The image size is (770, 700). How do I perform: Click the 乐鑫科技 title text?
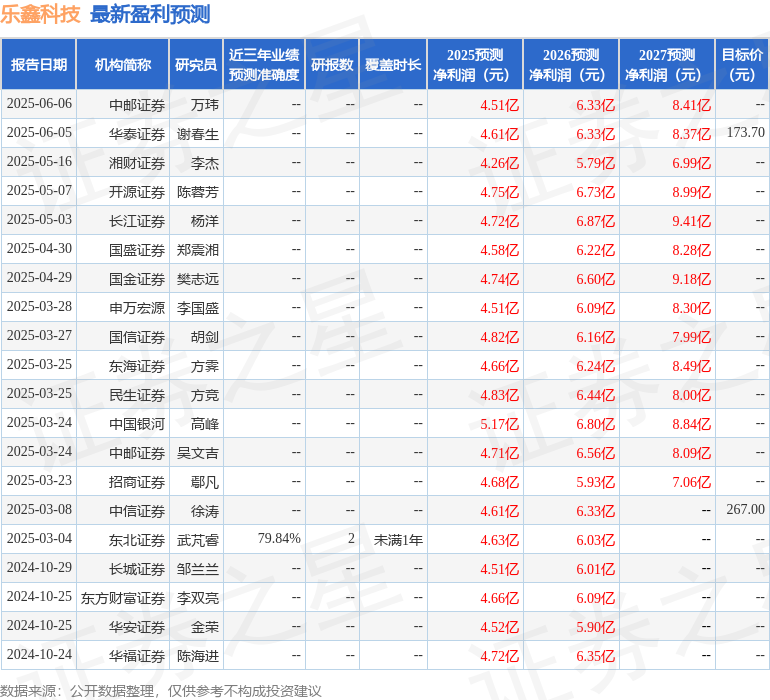[x=40, y=14]
